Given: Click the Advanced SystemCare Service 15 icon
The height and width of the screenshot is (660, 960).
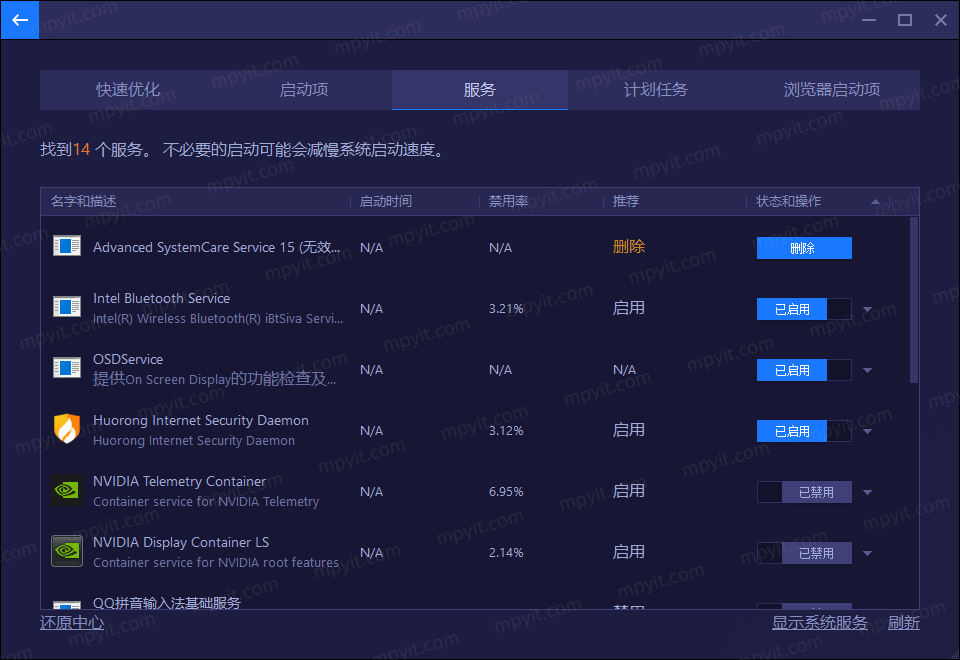Looking at the screenshot, I should pos(67,246).
